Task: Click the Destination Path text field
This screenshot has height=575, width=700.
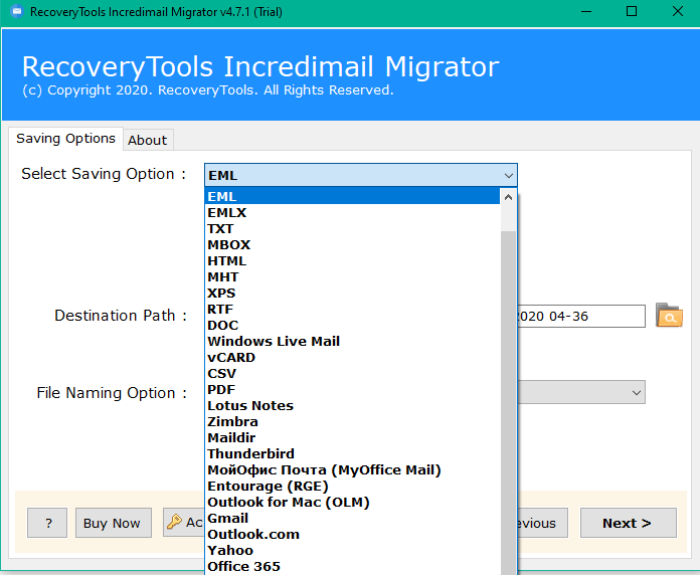Action: pos(581,316)
